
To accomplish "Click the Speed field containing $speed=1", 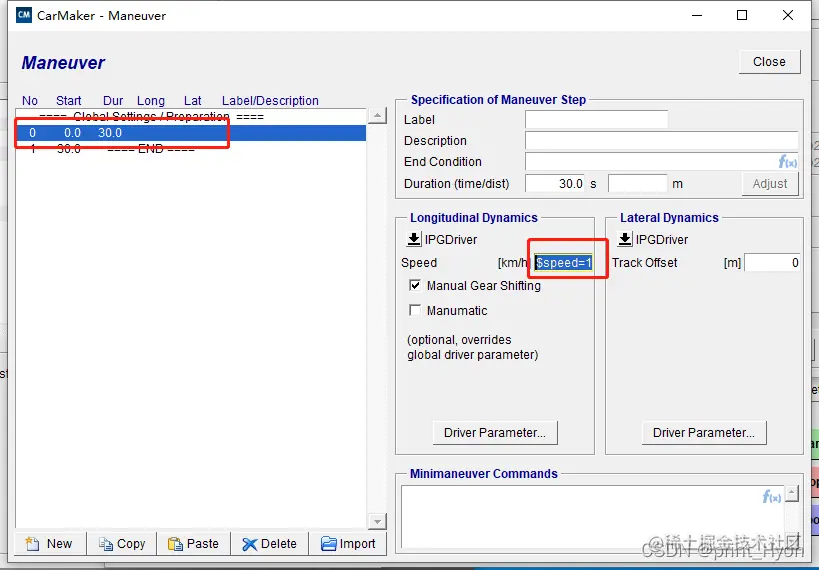I will [x=563, y=263].
